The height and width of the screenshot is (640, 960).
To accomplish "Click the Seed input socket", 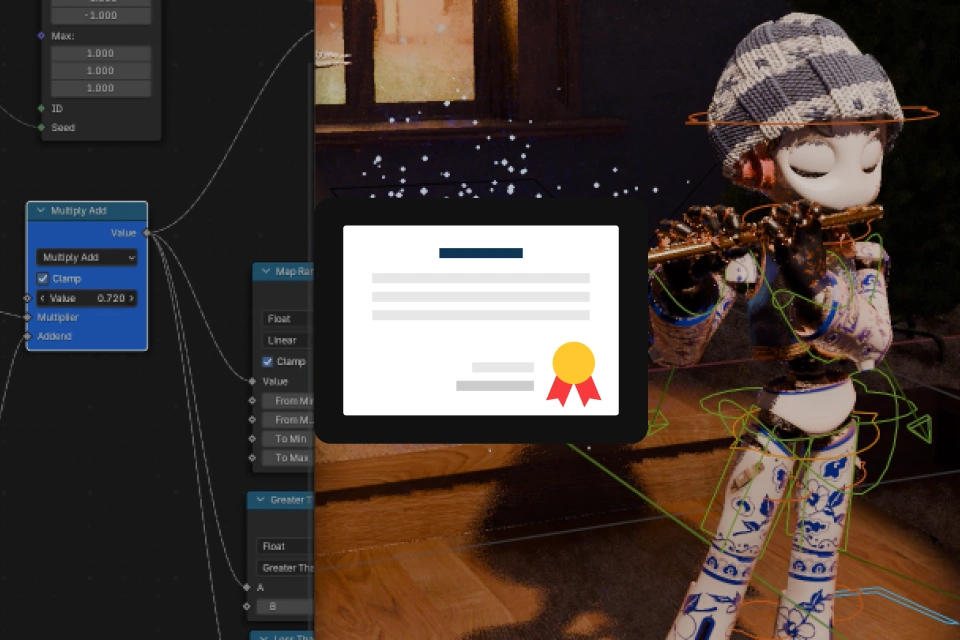I will [41, 127].
